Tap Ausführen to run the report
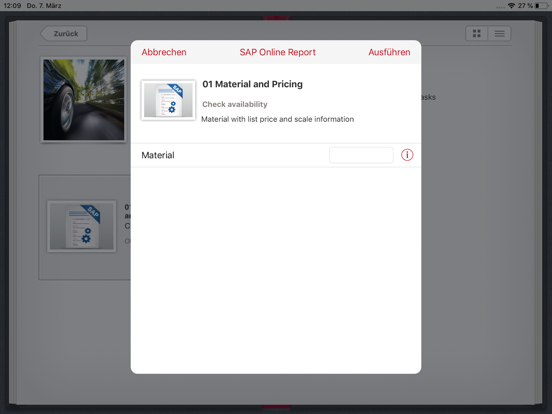Screen dimensions: 552x414 [389, 52]
